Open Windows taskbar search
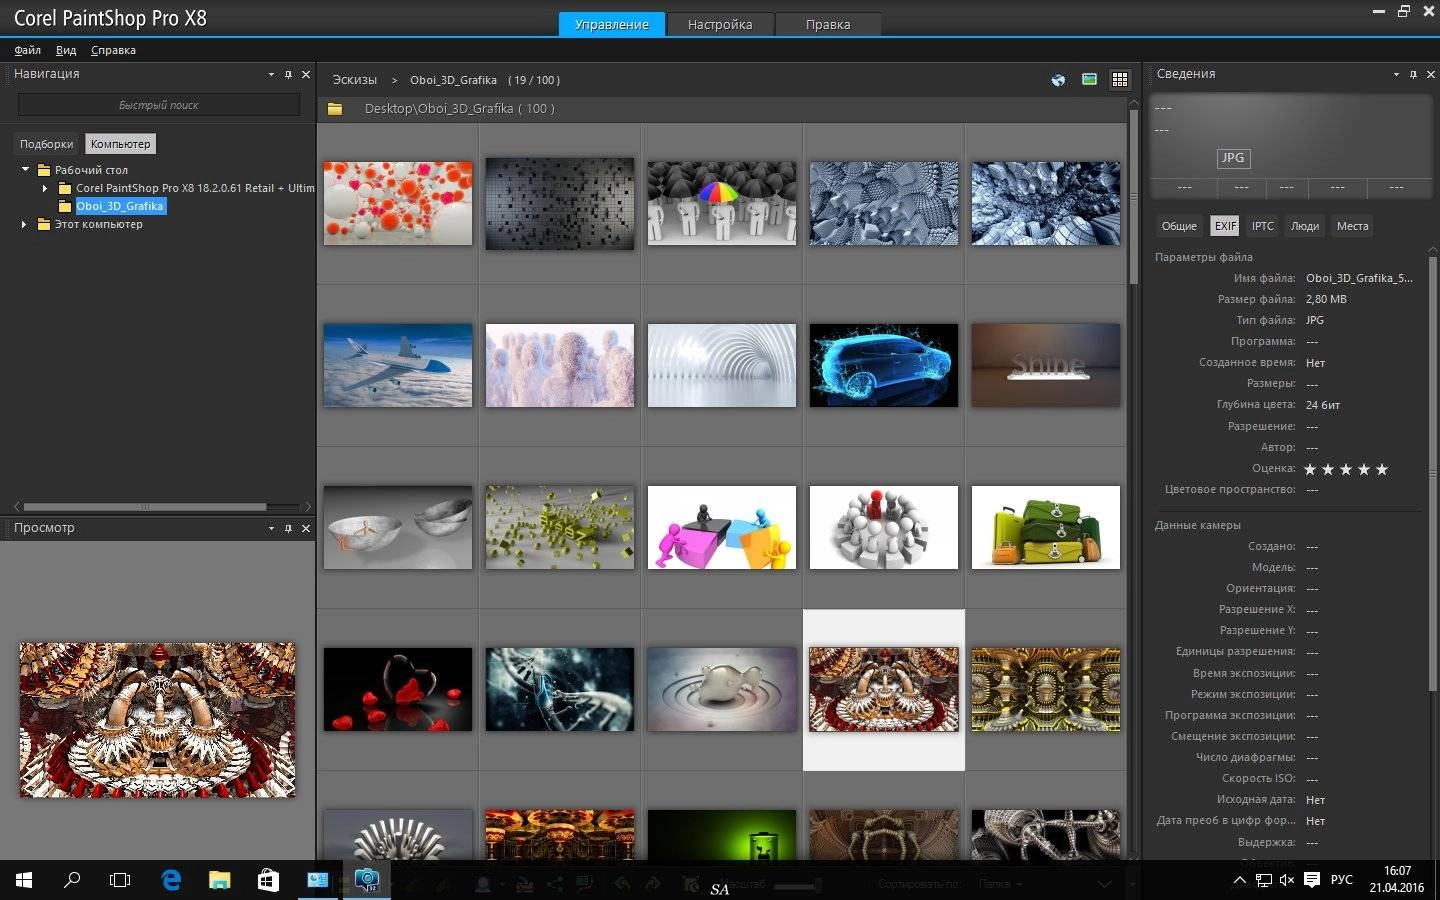Viewport: 1440px width, 900px height. coord(72,880)
